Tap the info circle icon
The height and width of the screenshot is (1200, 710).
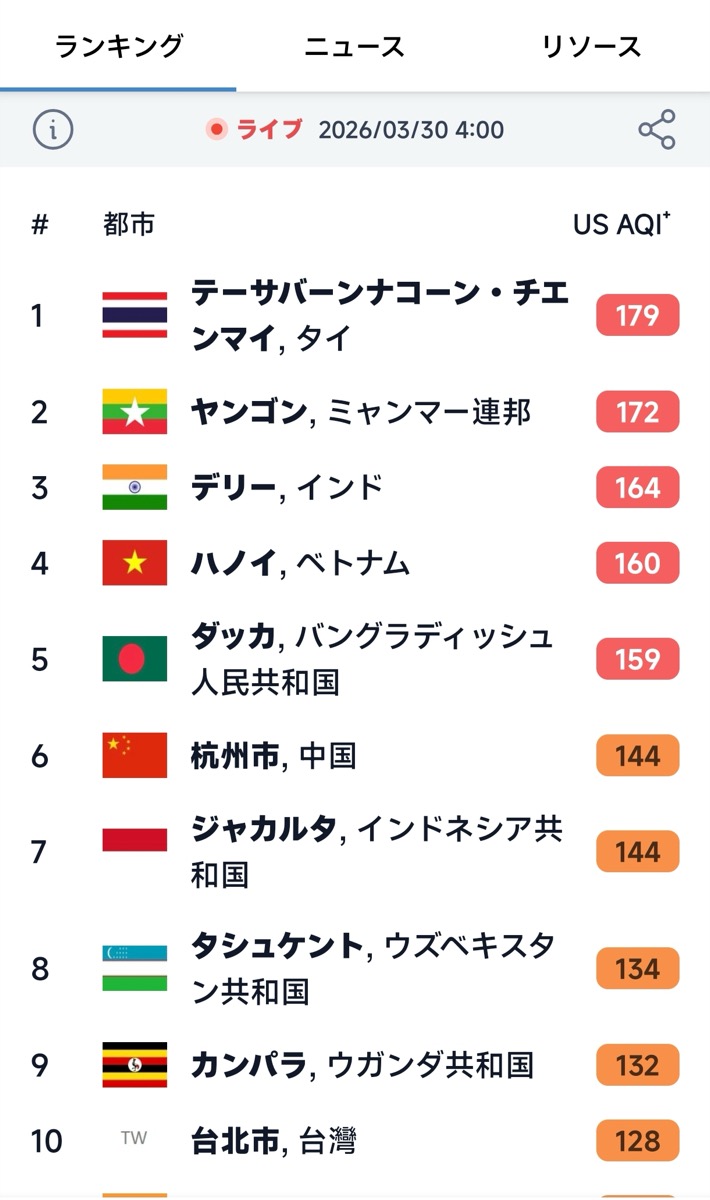point(53,130)
